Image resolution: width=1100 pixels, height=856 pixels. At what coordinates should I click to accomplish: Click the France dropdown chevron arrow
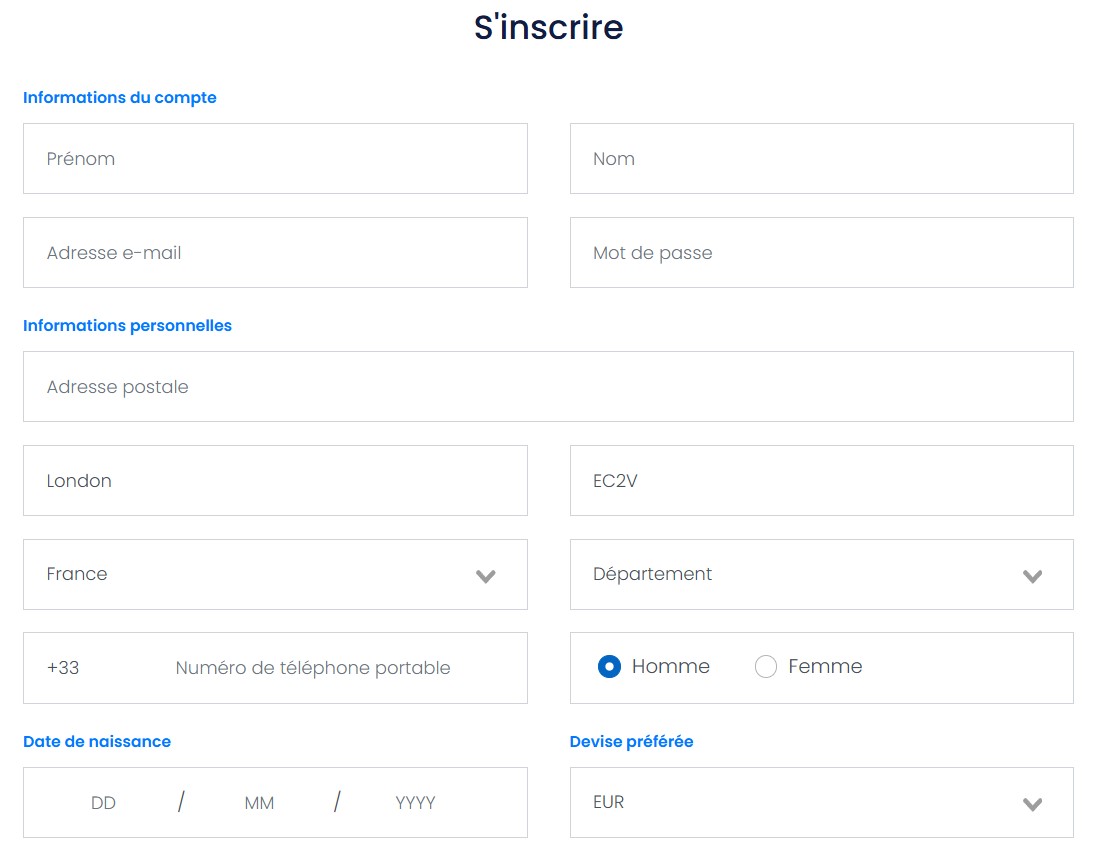485,576
